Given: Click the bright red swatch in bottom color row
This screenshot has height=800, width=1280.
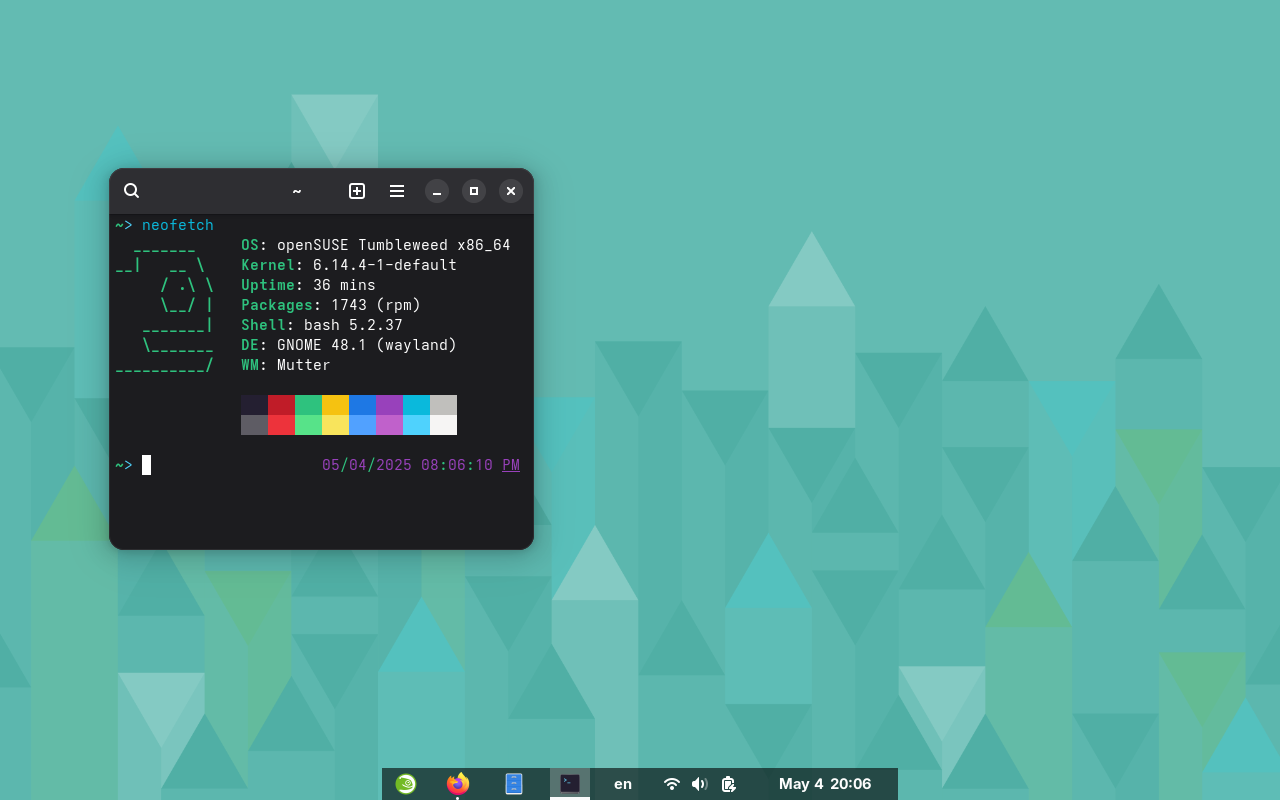Looking at the screenshot, I should point(281,425).
